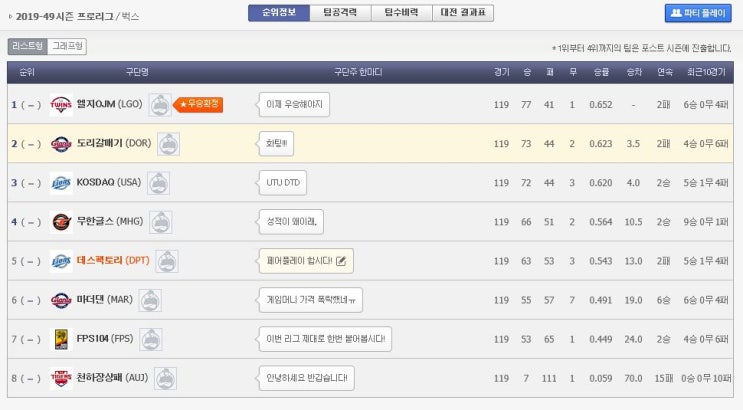Click win rate 0.059 for 천하장상패
743x410 pixels.
click(x=601, y=379)
